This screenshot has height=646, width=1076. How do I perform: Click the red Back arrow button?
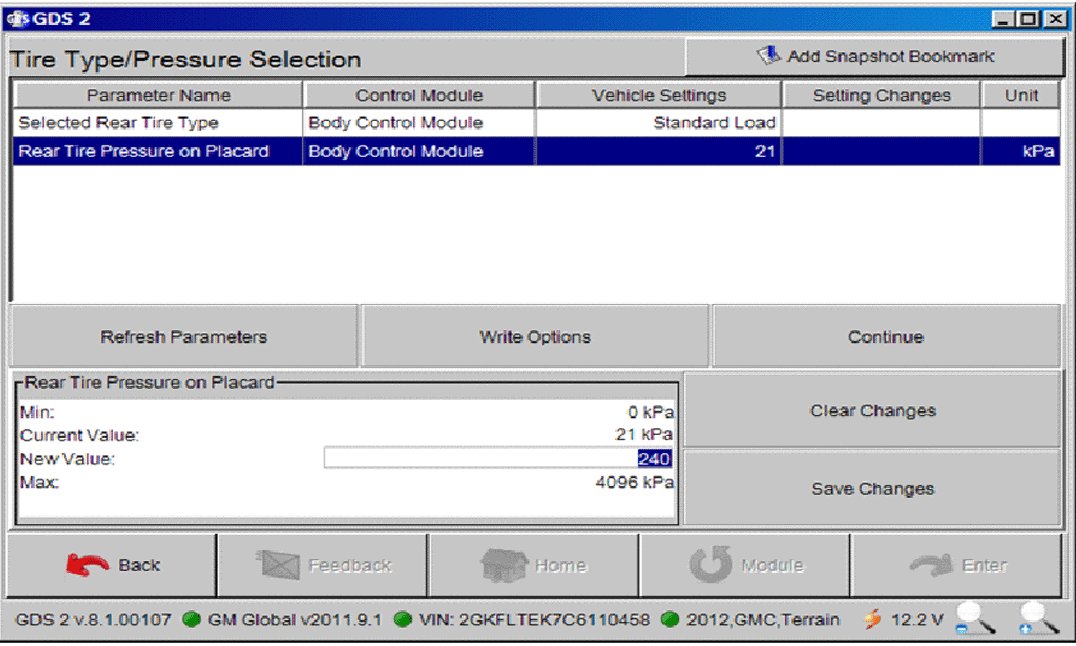[x=112, y=565]
